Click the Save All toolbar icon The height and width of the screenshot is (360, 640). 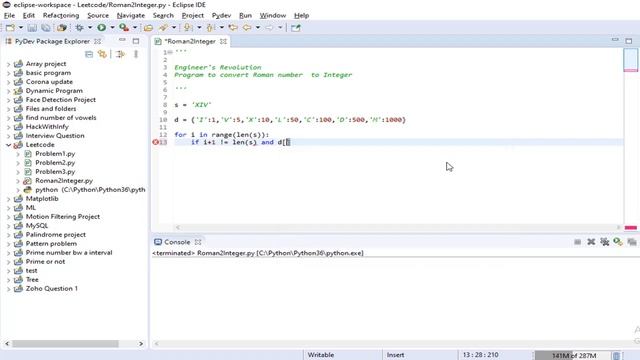pyautogui.click(x=46, y=28)
